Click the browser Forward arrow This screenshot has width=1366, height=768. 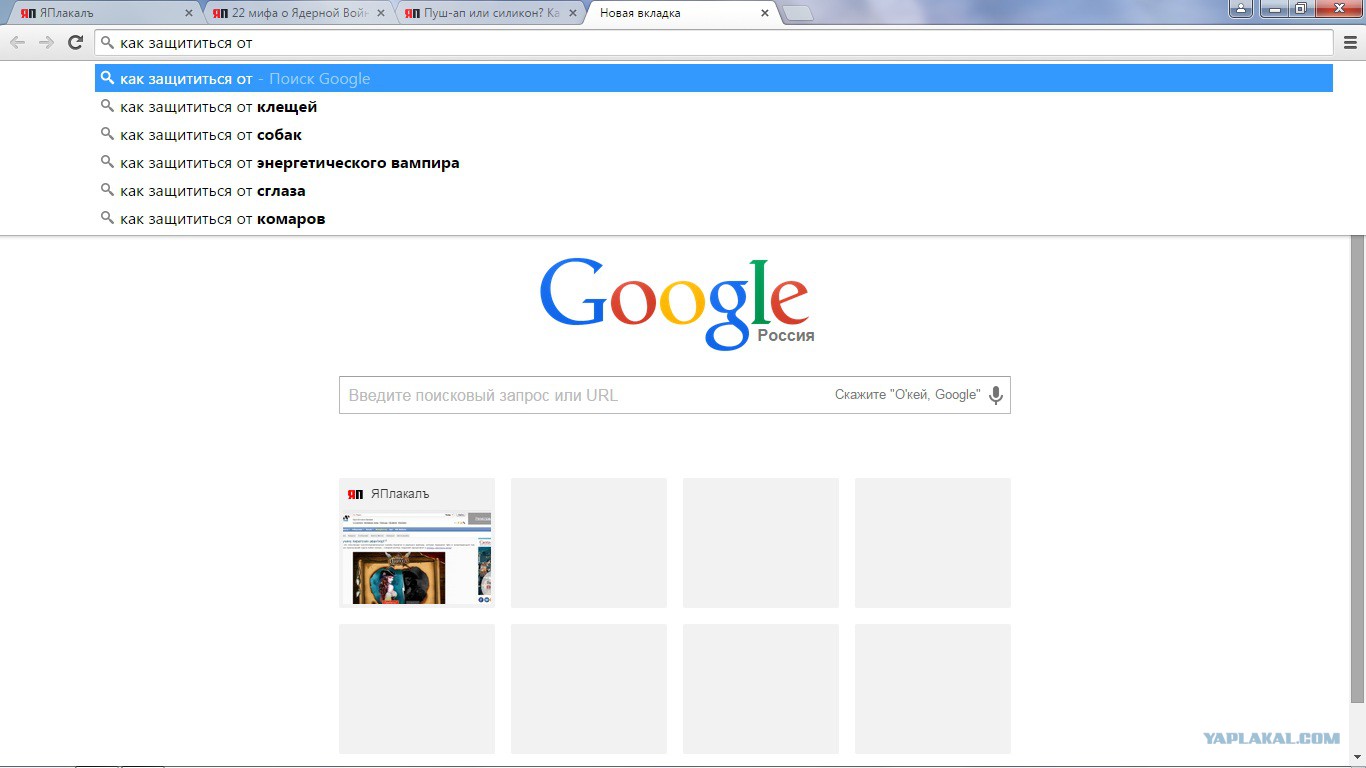(x=46, y=42)
